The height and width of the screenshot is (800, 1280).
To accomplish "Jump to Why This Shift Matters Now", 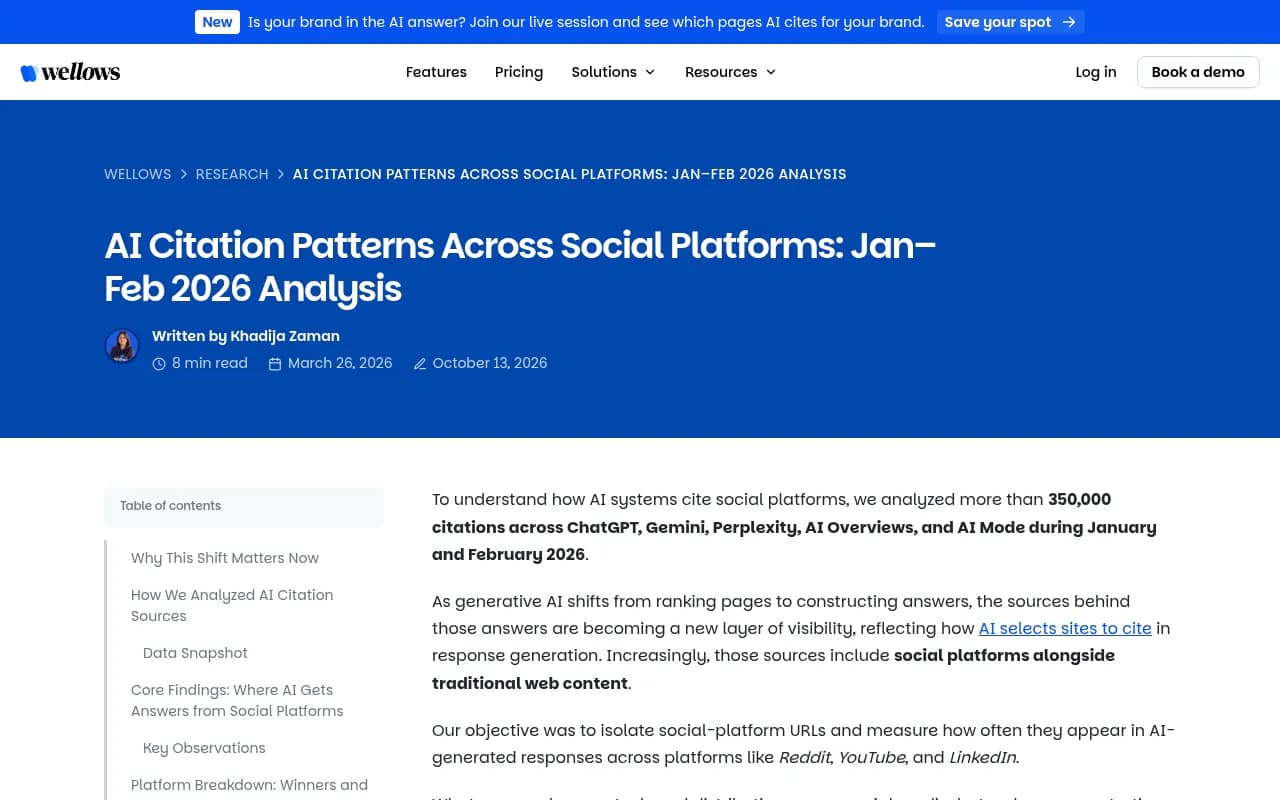I will point(225,558).
